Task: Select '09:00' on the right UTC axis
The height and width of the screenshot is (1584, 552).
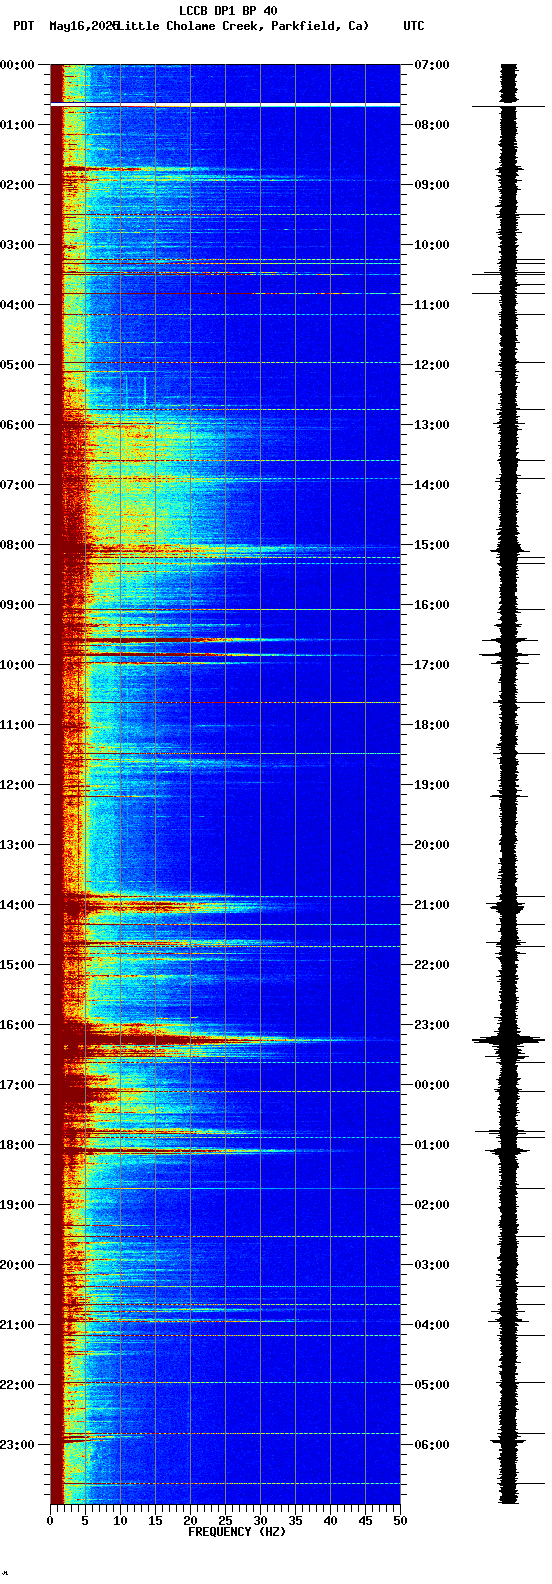Action: point(431,185)
